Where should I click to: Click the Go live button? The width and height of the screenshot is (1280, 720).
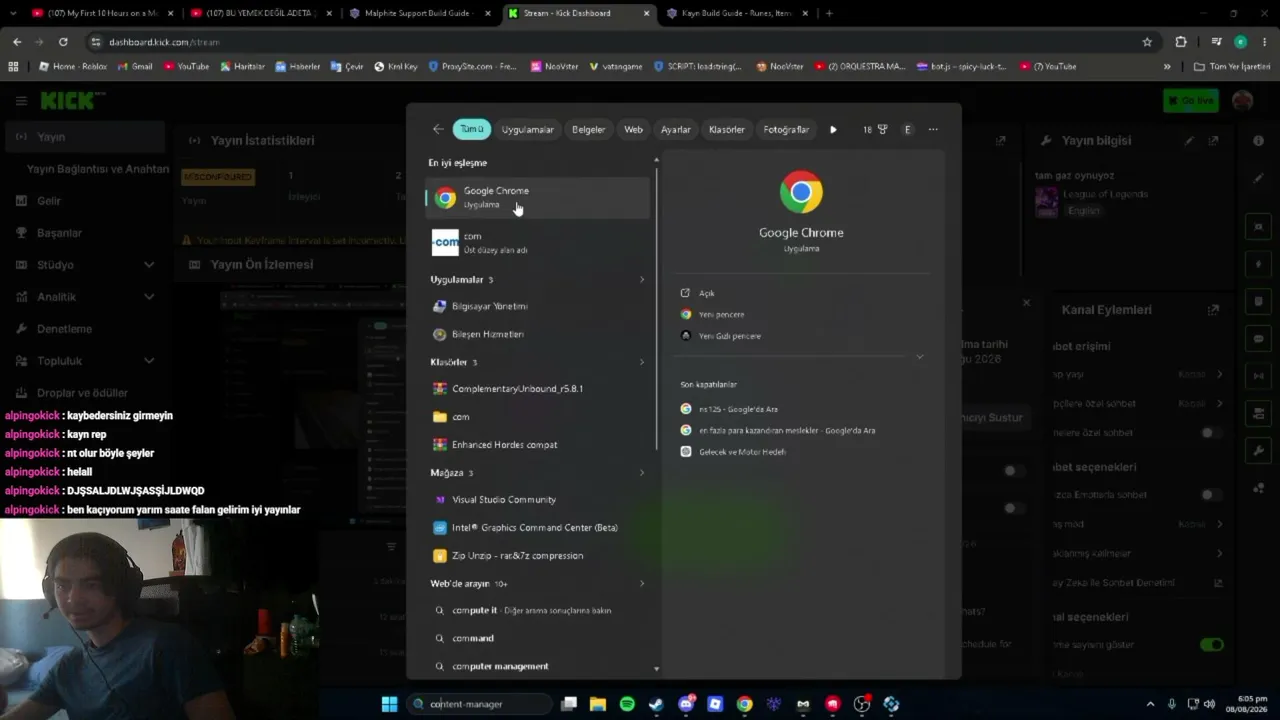[x=1190, y=100]
